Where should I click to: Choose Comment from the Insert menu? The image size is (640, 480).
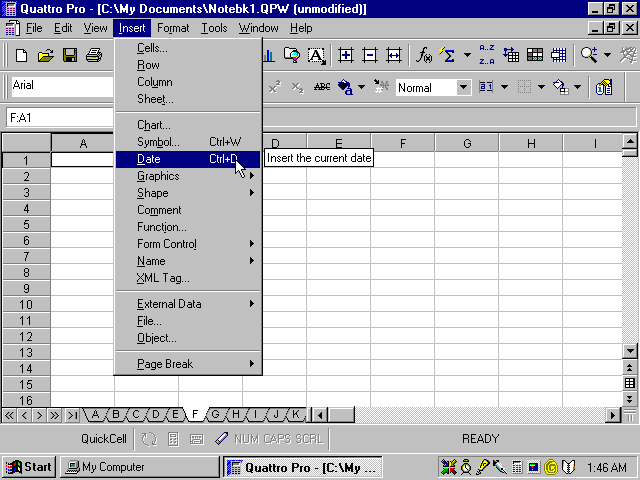click(188, 210)
